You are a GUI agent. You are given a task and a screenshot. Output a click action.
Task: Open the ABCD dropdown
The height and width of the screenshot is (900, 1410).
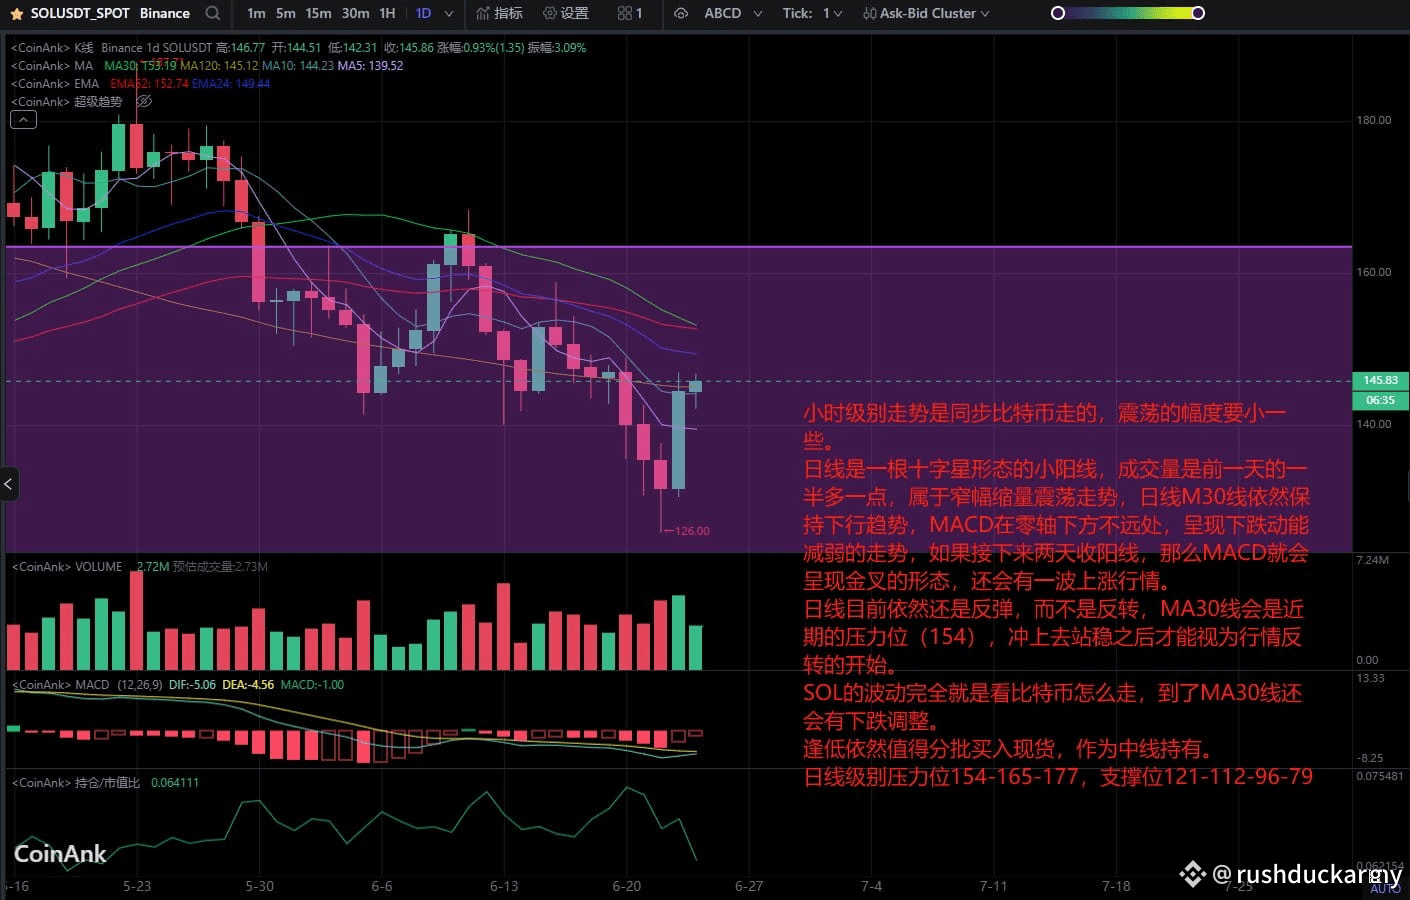tap(733, 13)
